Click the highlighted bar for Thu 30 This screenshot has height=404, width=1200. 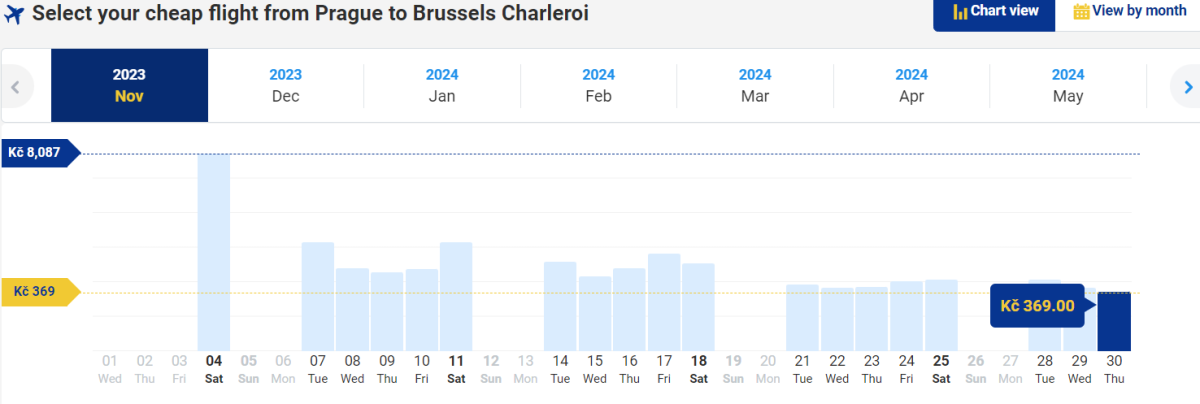(x=1114, y=322)
